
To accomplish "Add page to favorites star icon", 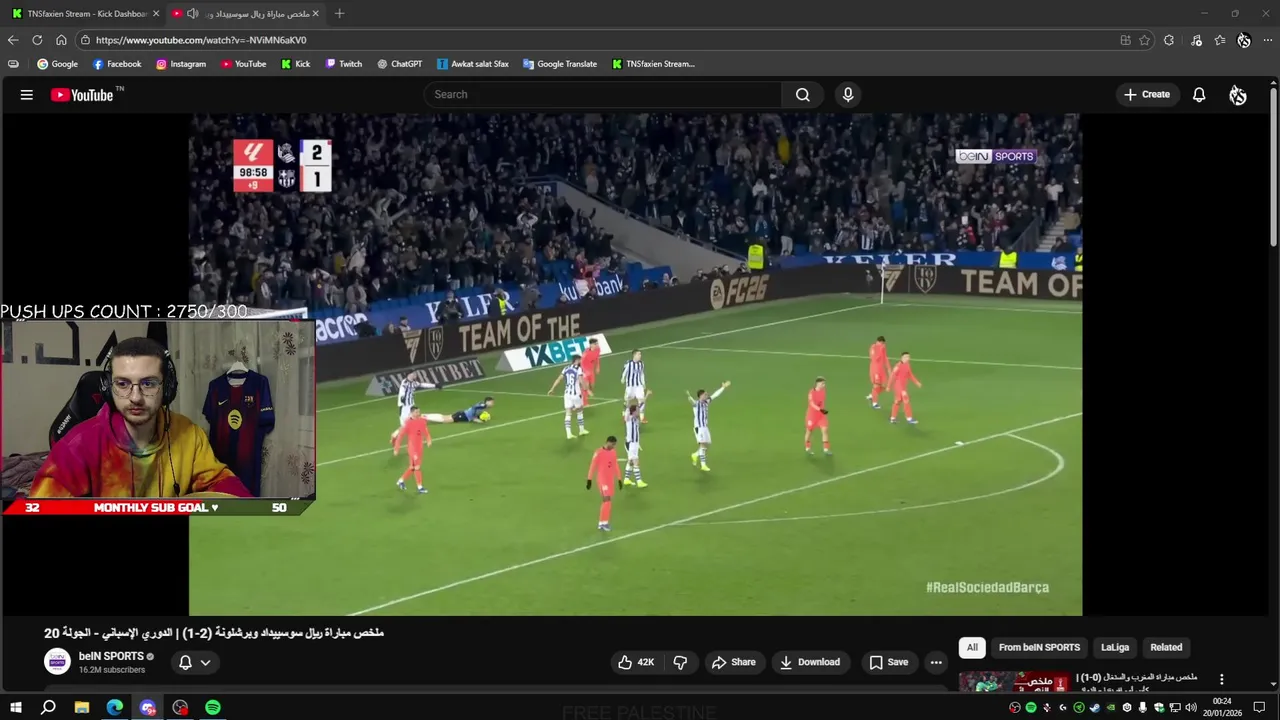I will click(1144, 40).
